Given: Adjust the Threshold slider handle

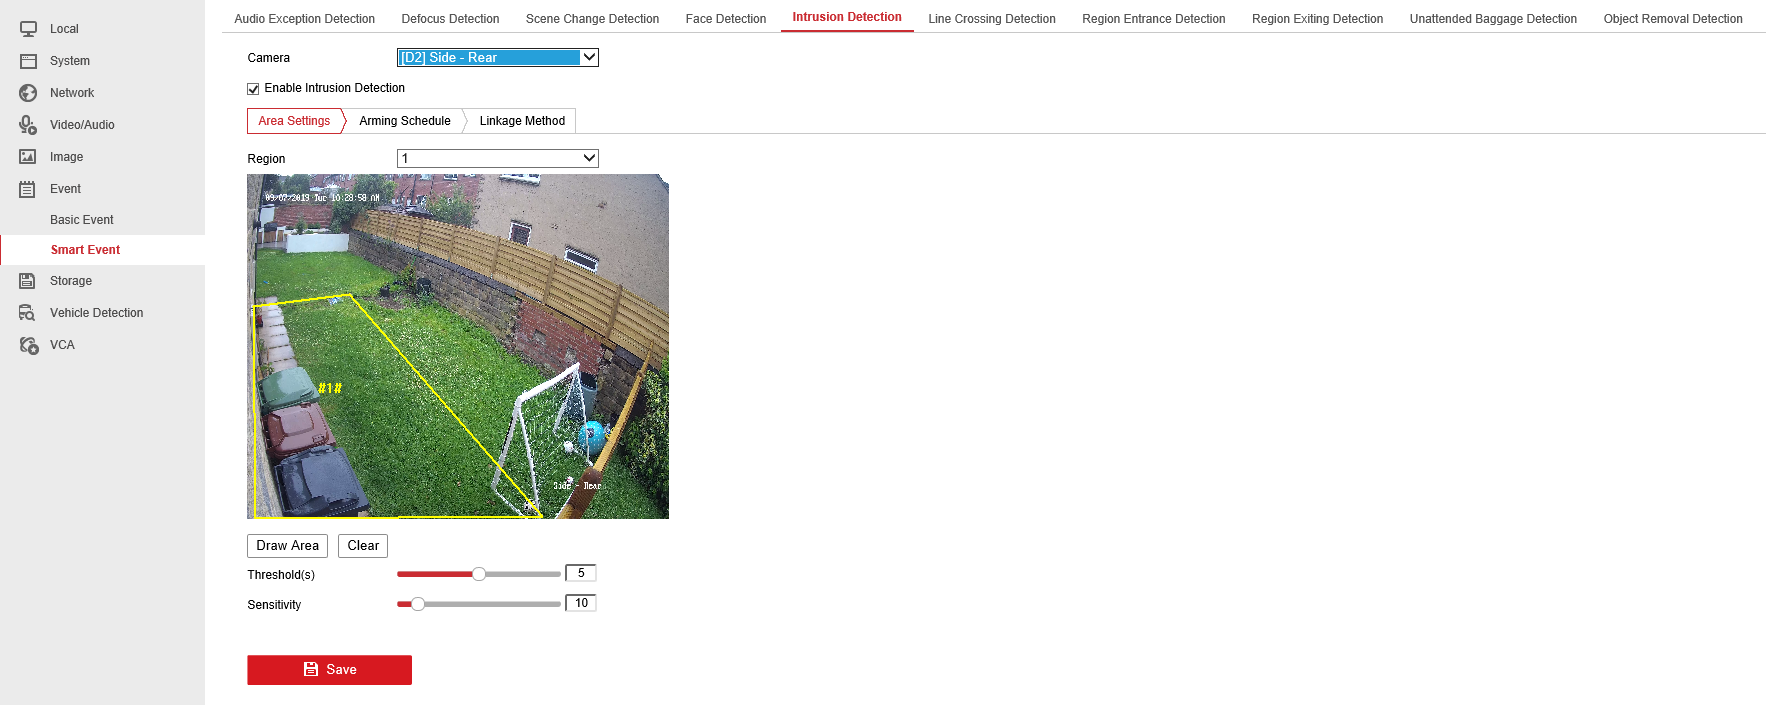Looking at the screenshot, I should (x=479, y=574).
